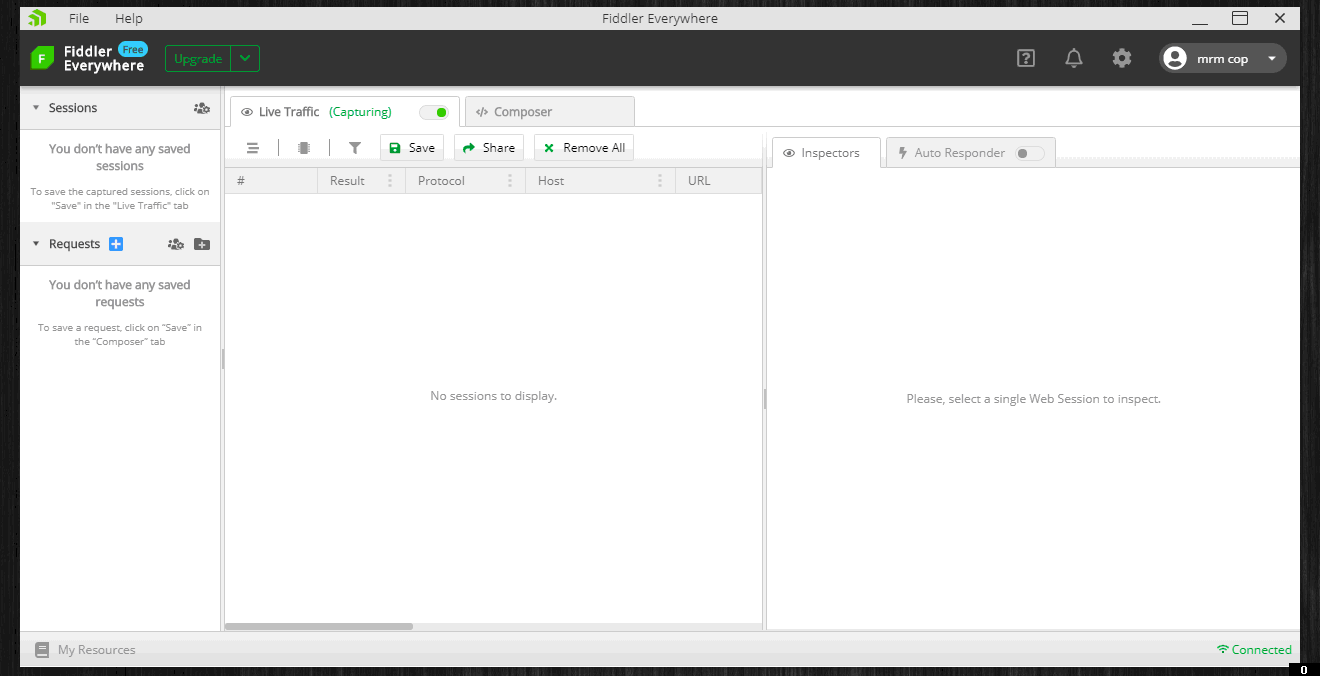1320x676 pixels.
Task: Click the Fiddler Everywhere logo icon
Action: coord(41,58)
